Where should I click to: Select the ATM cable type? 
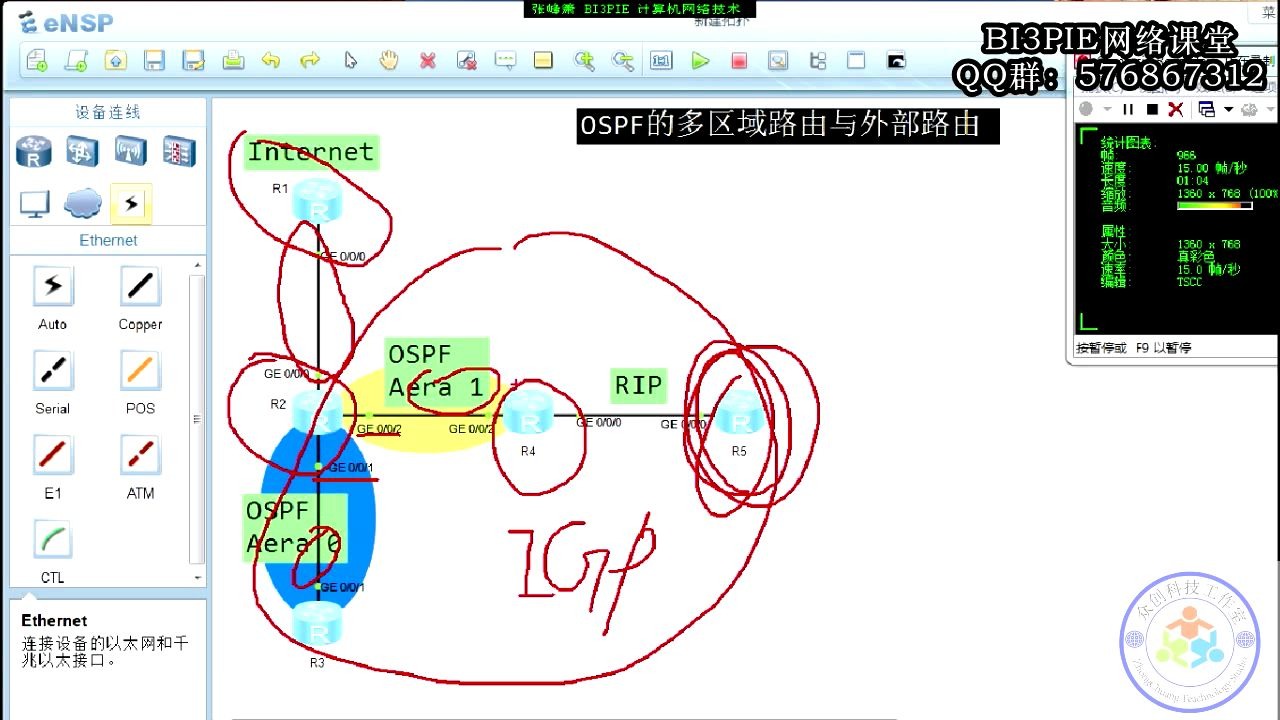[x=140, y=455]
